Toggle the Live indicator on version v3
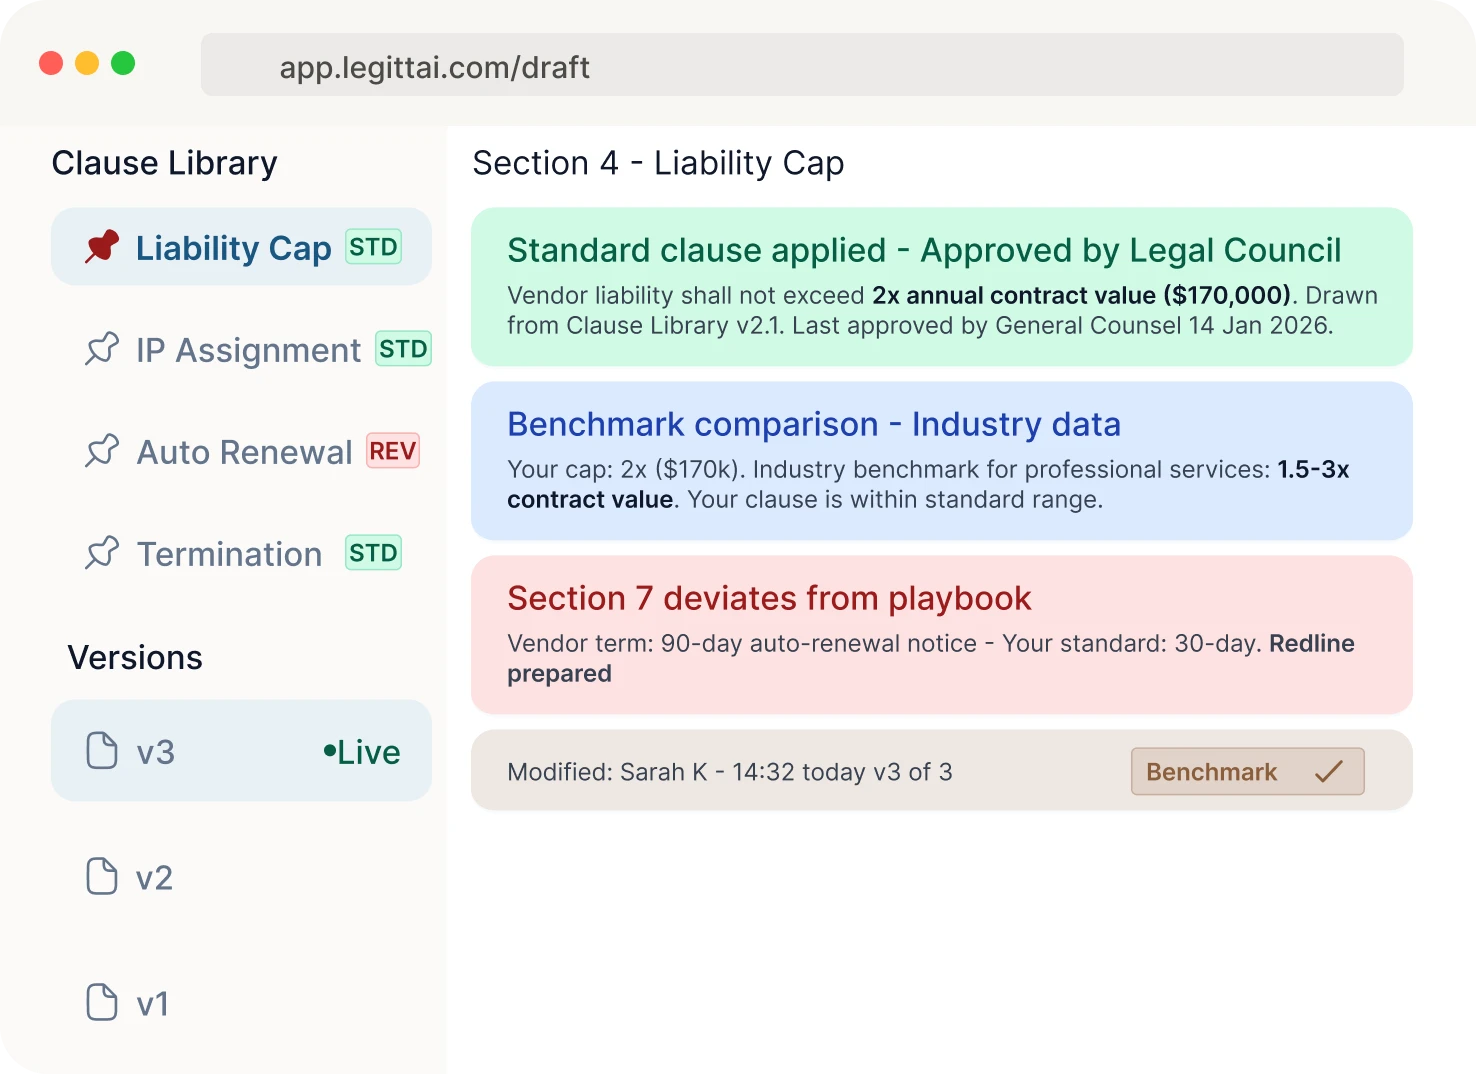The image size is (1476, 1074). point(361,751)
